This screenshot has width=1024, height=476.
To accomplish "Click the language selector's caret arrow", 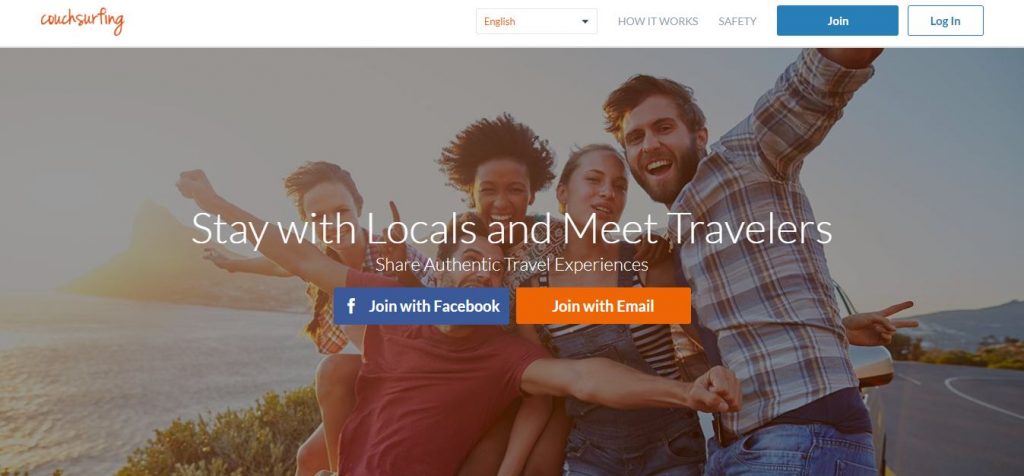I will click(x=584, y=22).
